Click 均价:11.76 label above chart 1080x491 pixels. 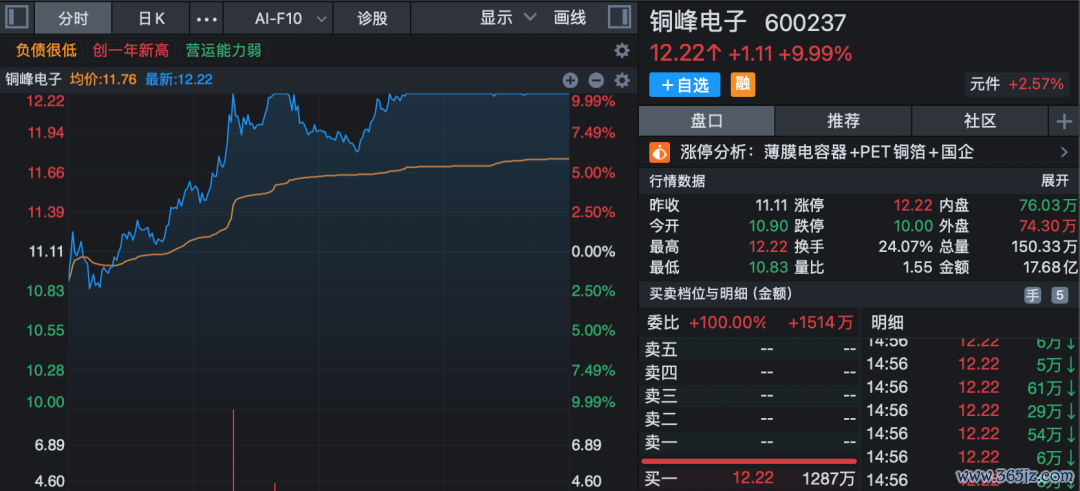[x=101, y=80]
